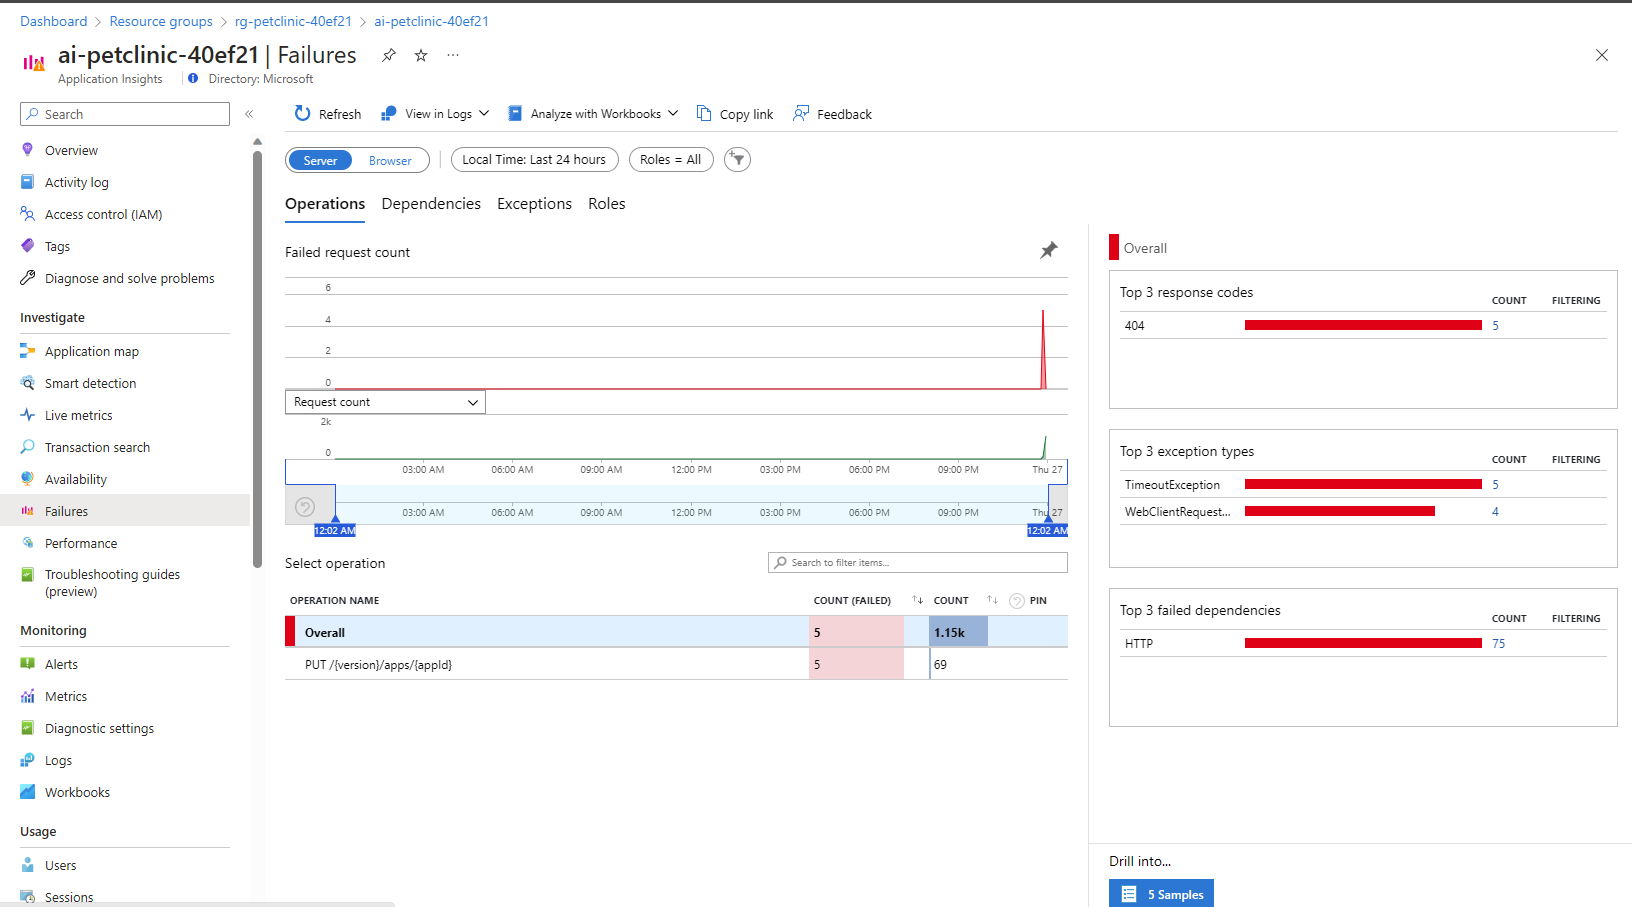Image resolution: width=1632 pixels, height=907 pixels.
Task: Click the 5 Samples drill-into button
Action: pyautogui.click(x=1161, y=894)
